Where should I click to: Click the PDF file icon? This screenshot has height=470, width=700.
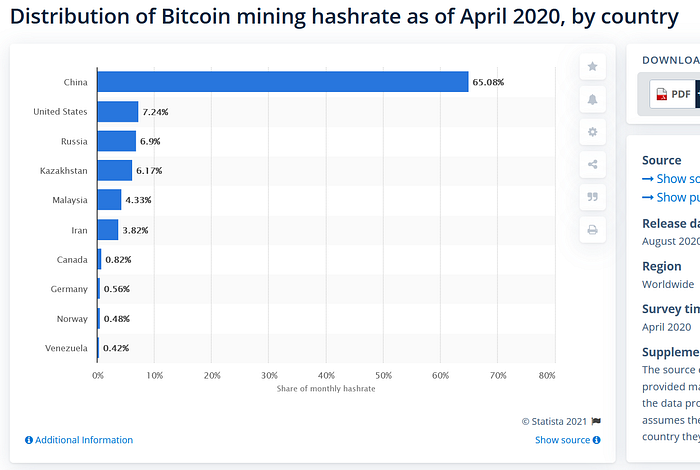pos(662,94)
